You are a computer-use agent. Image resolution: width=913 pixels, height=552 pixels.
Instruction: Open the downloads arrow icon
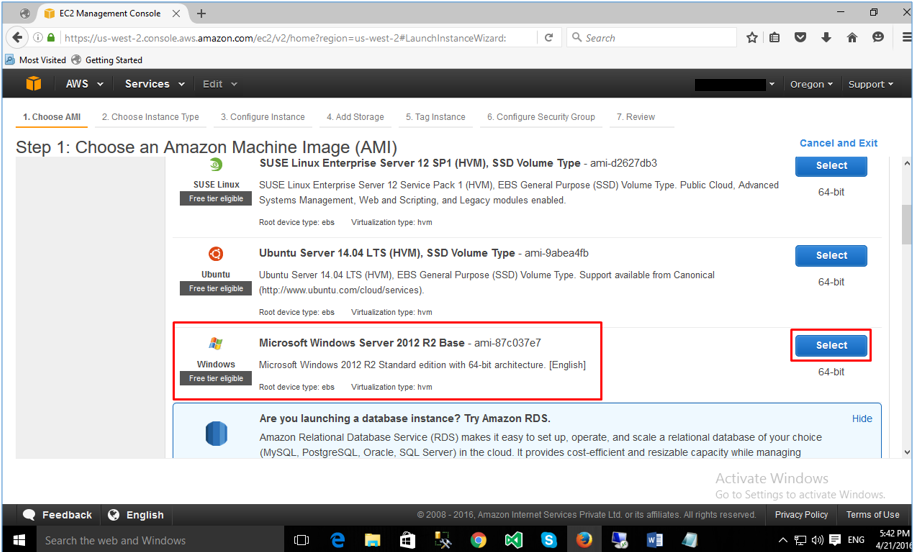(826, 38)
